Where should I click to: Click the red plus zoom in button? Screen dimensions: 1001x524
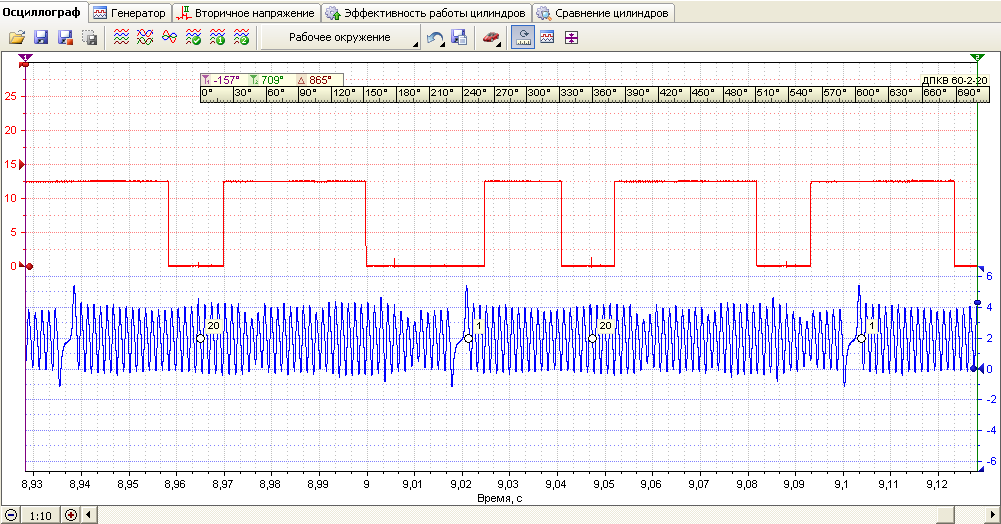tap(72, 515)
